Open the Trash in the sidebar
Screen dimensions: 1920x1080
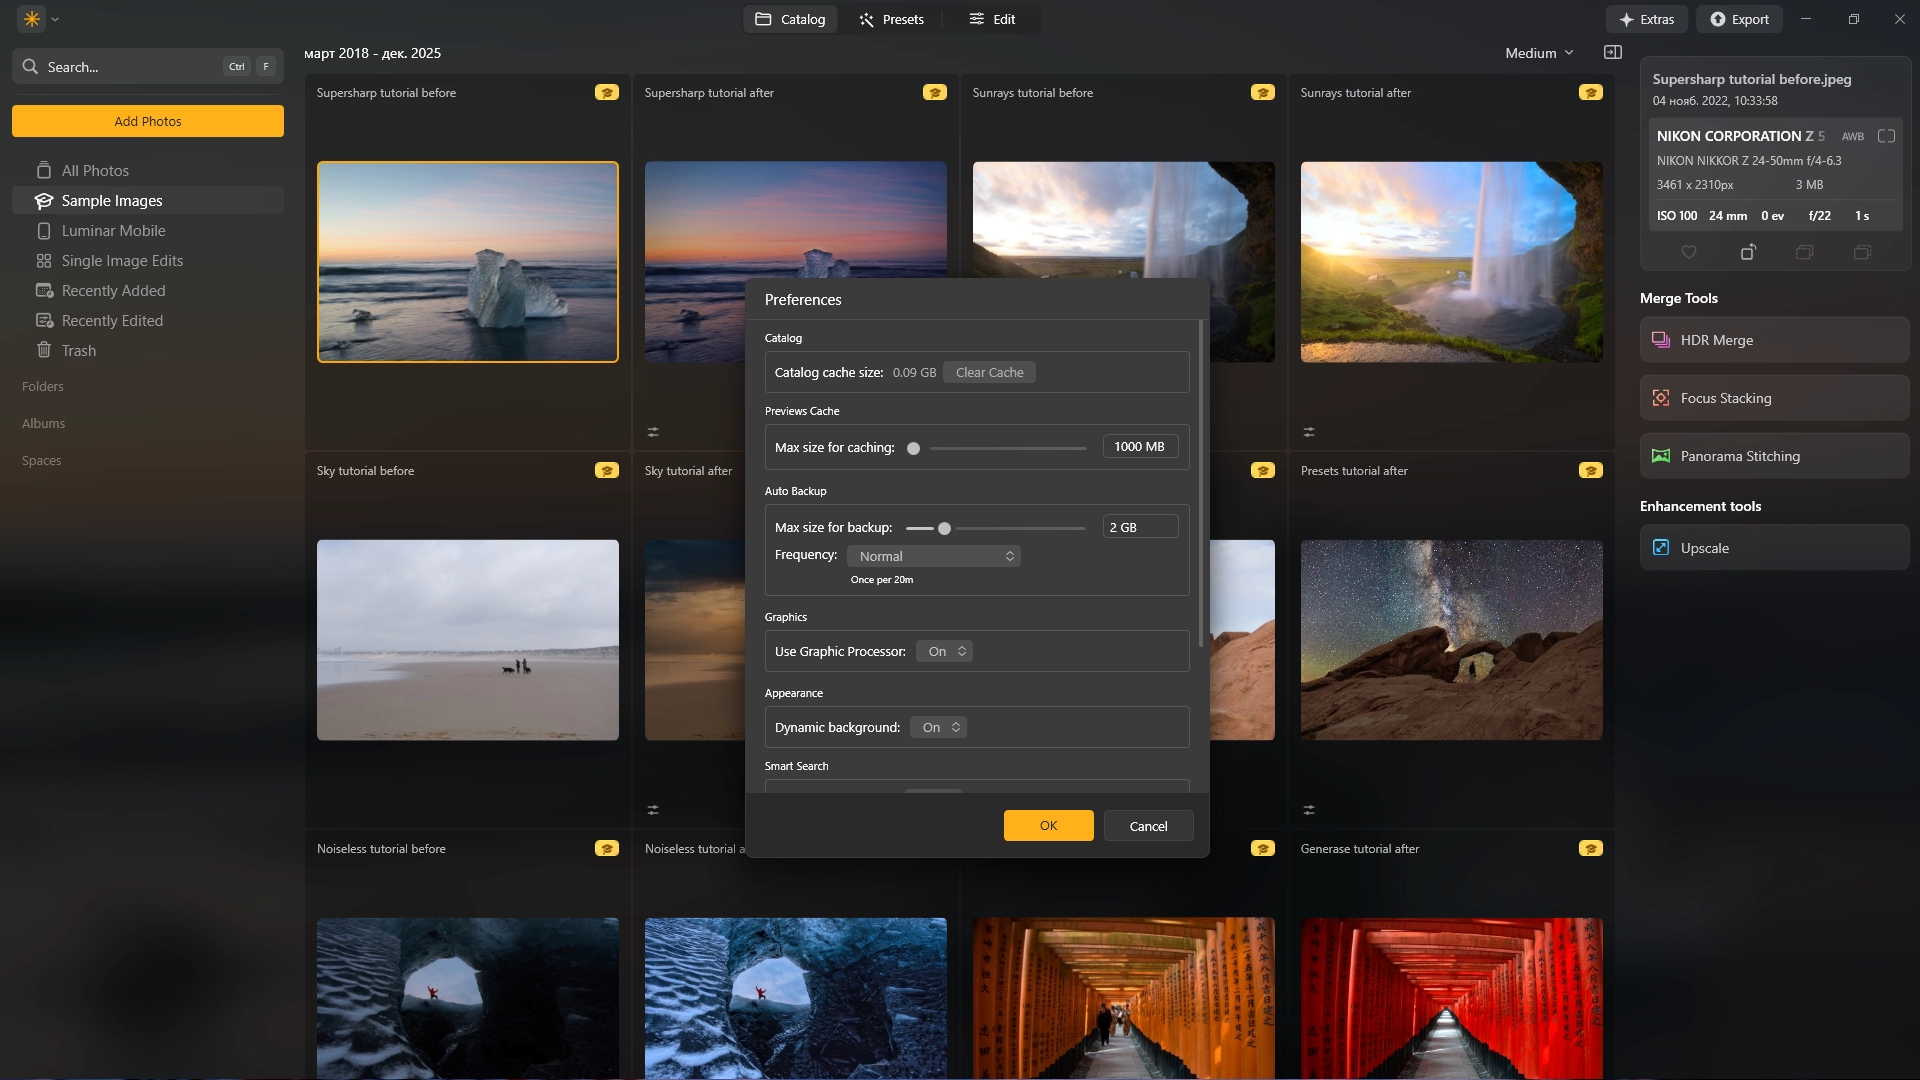(x=78, y=351)
